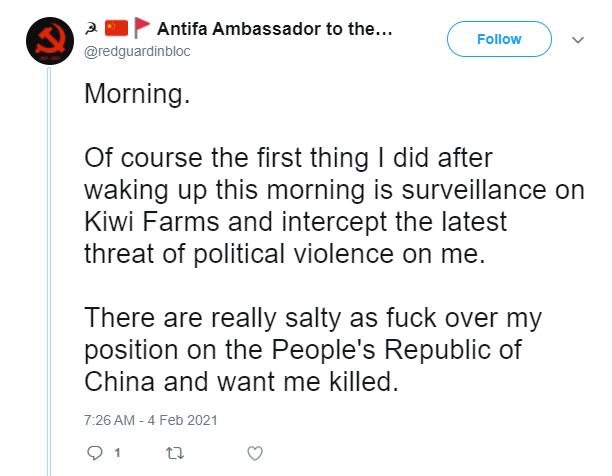This screenshot has width=612, height=476.
Task: Open the 7:26 AM - 4 Feb 2021 timestamp
Action: 151,420
